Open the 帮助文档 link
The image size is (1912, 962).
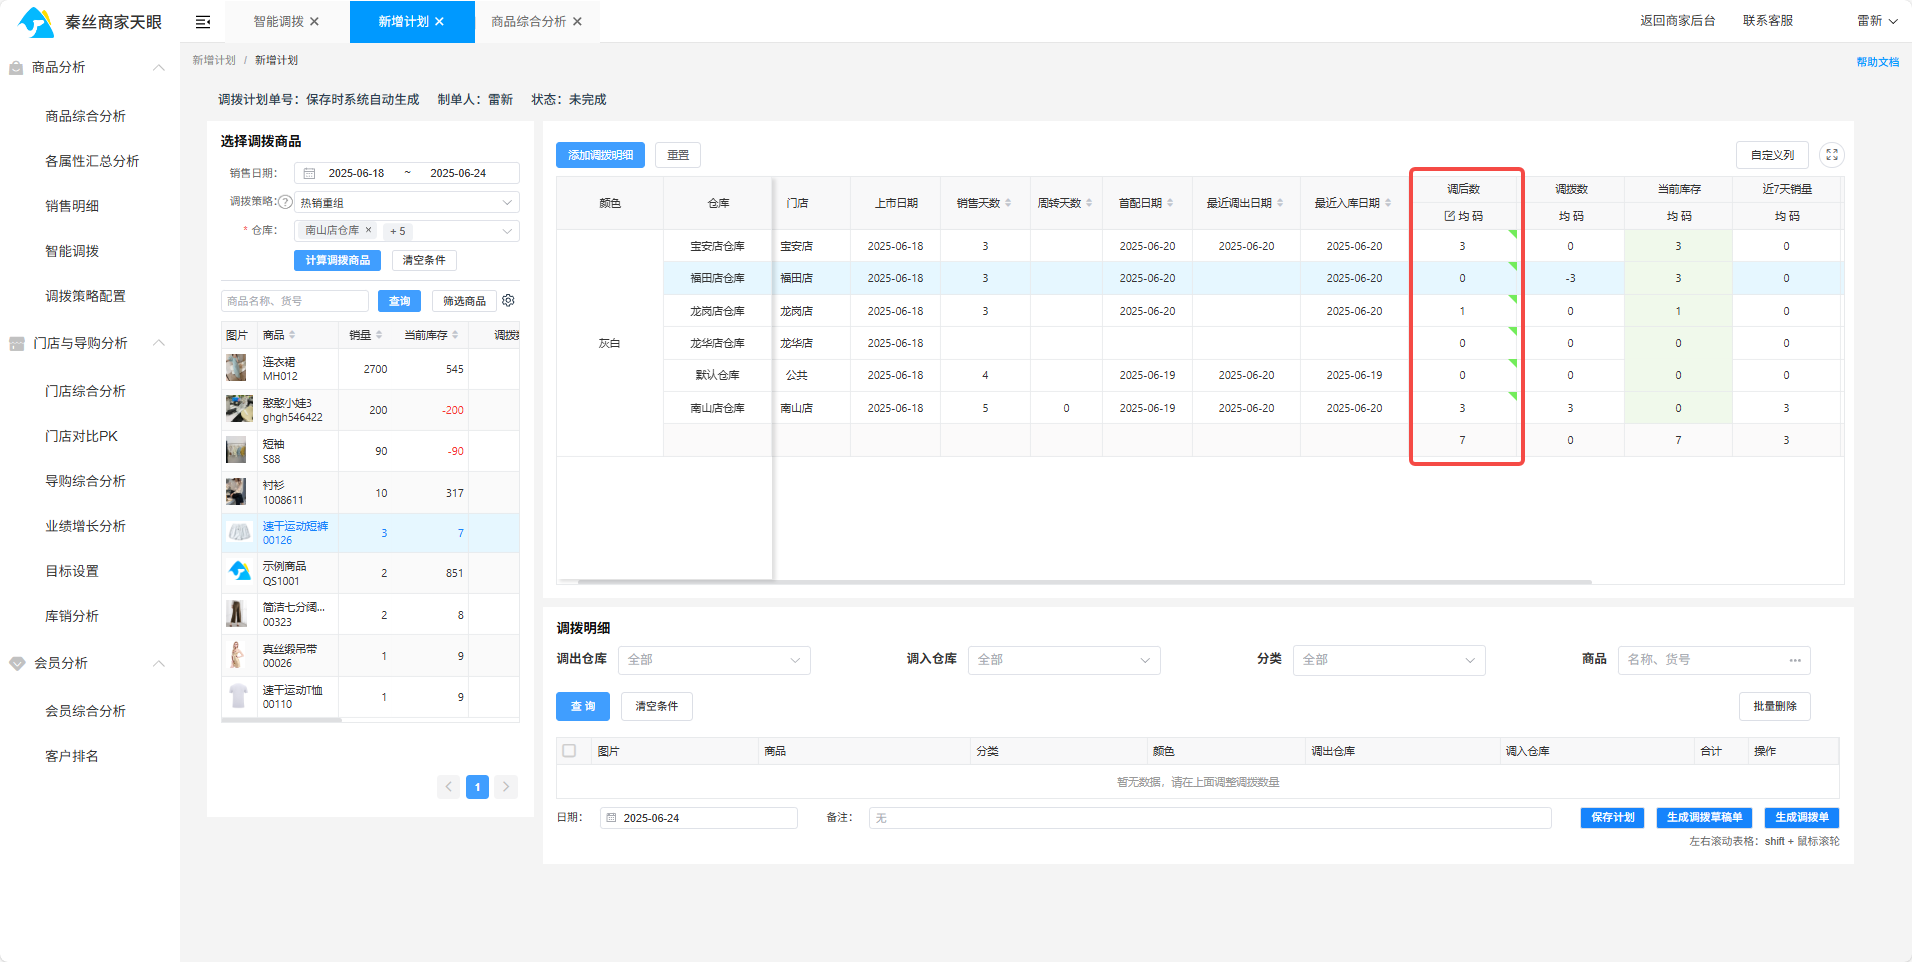pyautogui.click(x=1877, y=62)
